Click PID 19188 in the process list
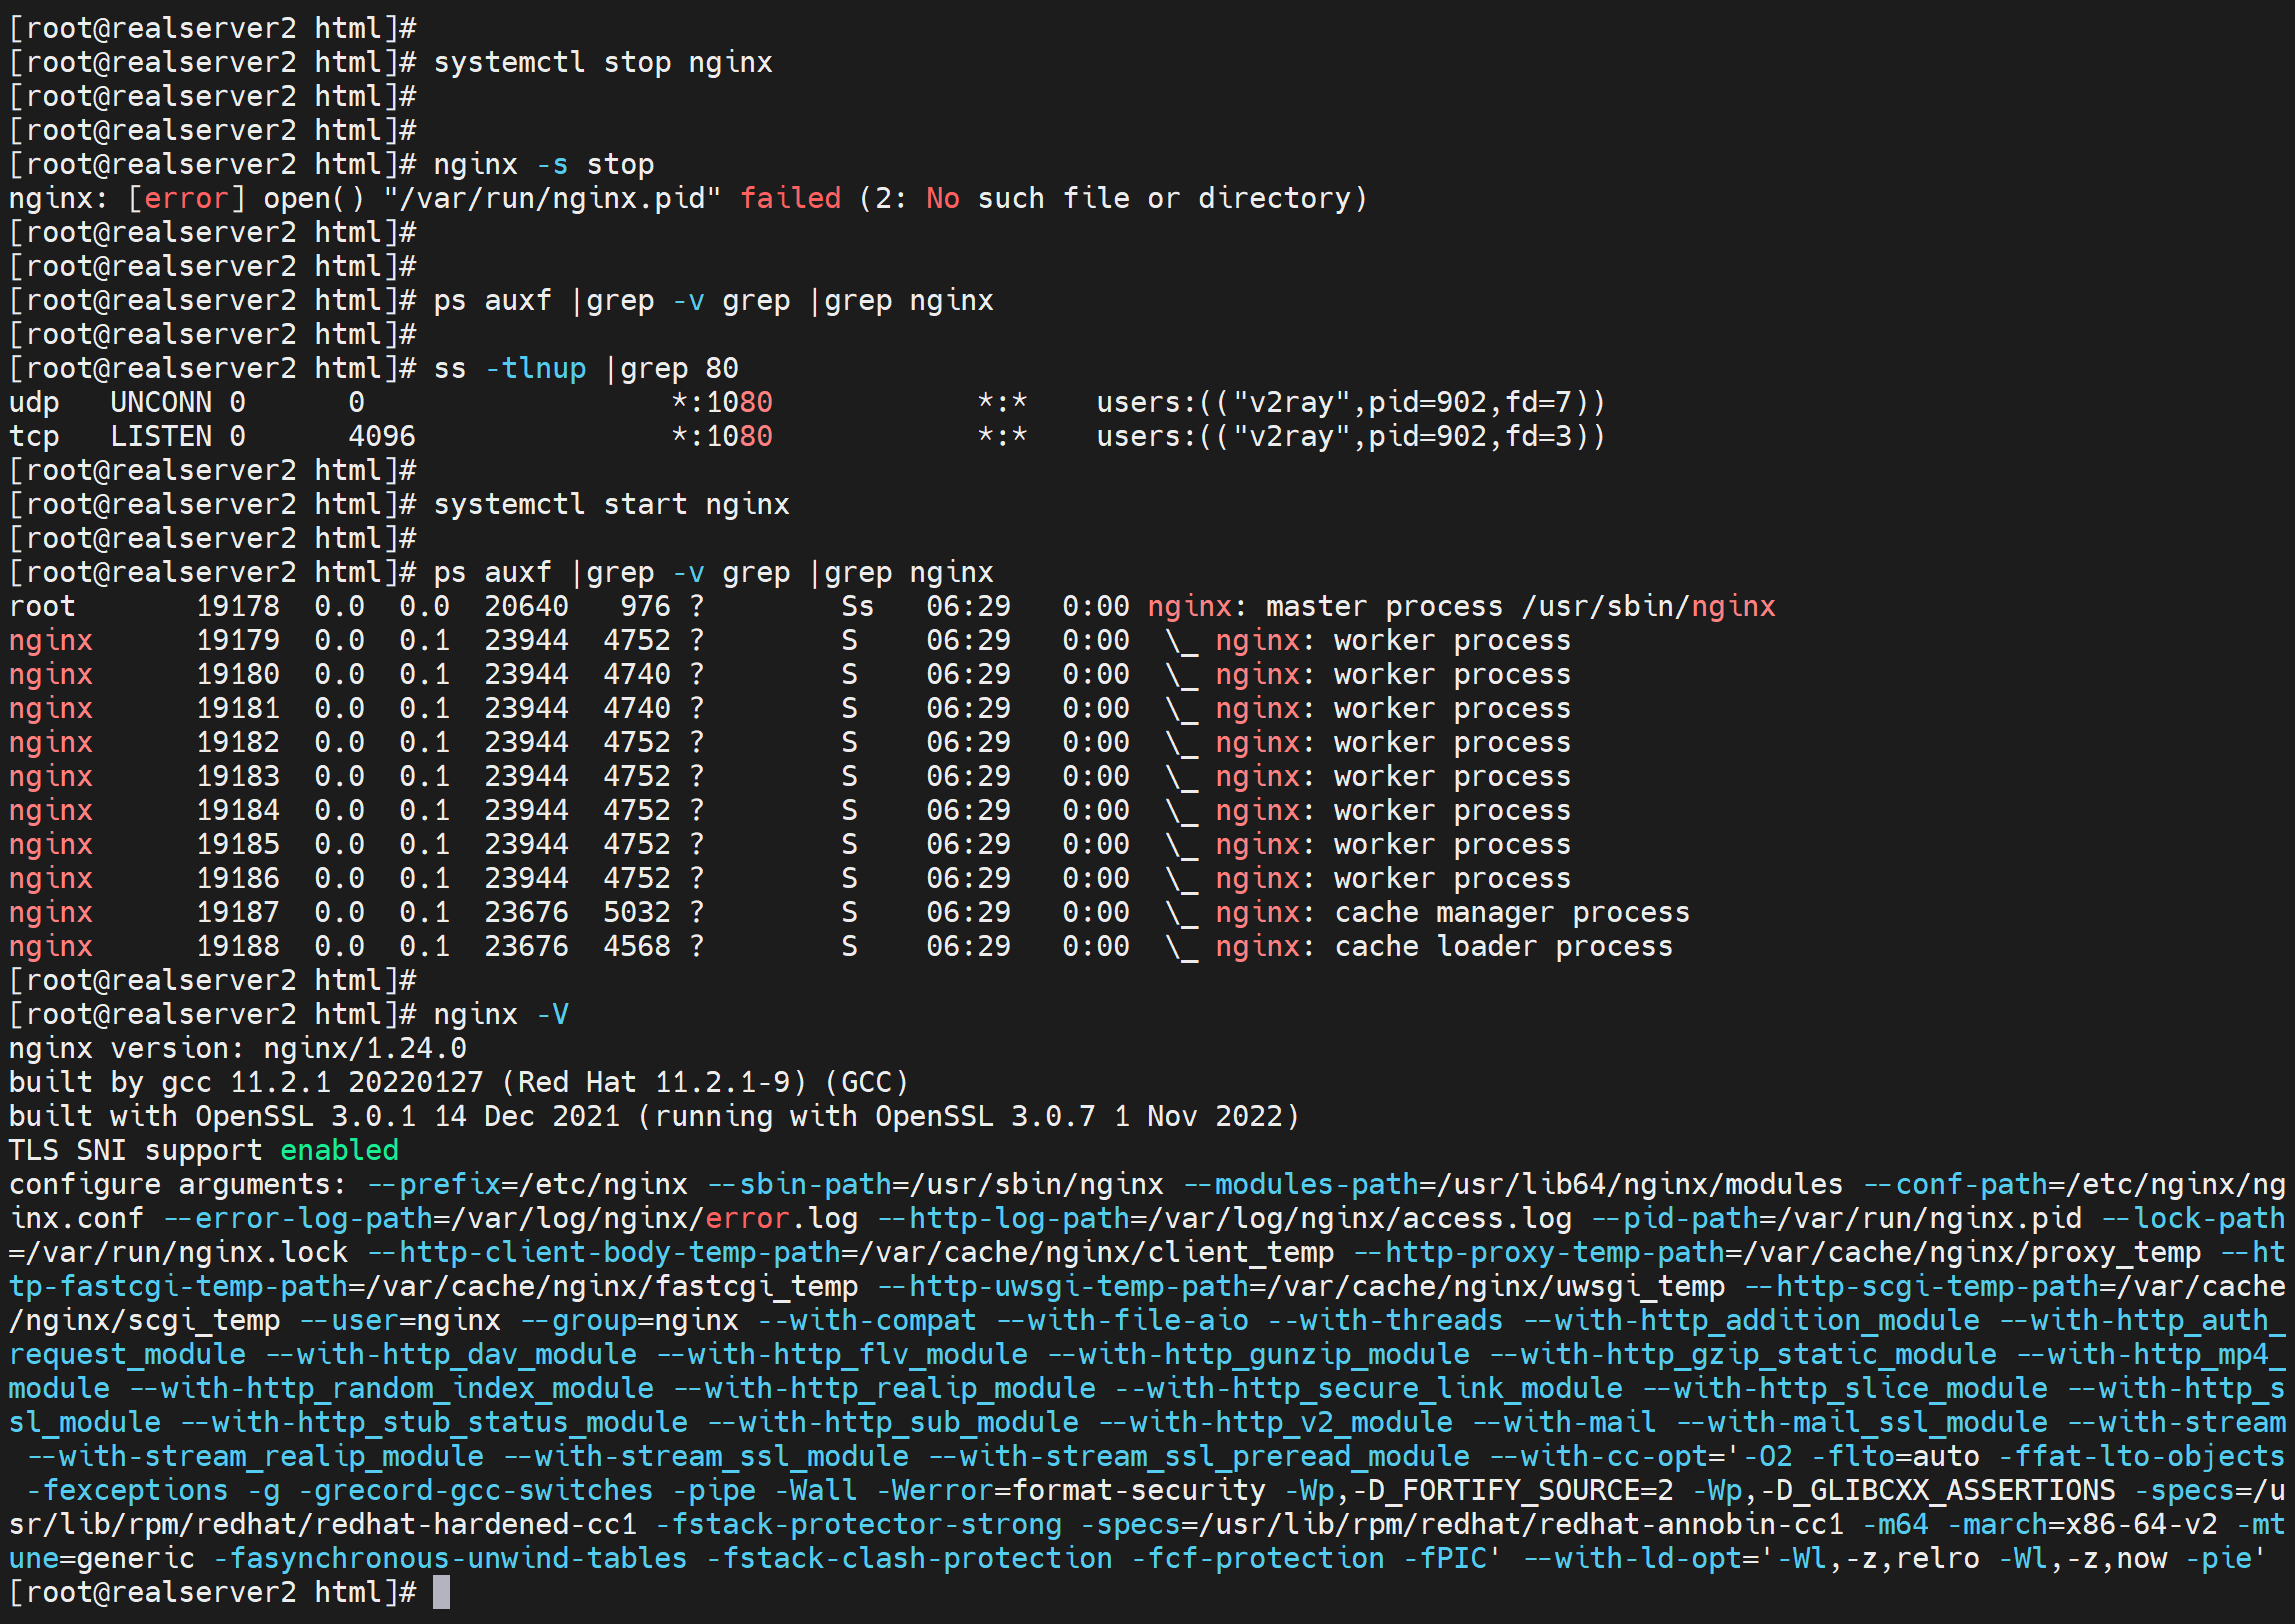The height and width of the screenshot is (1624, 2295). [238, 946]
